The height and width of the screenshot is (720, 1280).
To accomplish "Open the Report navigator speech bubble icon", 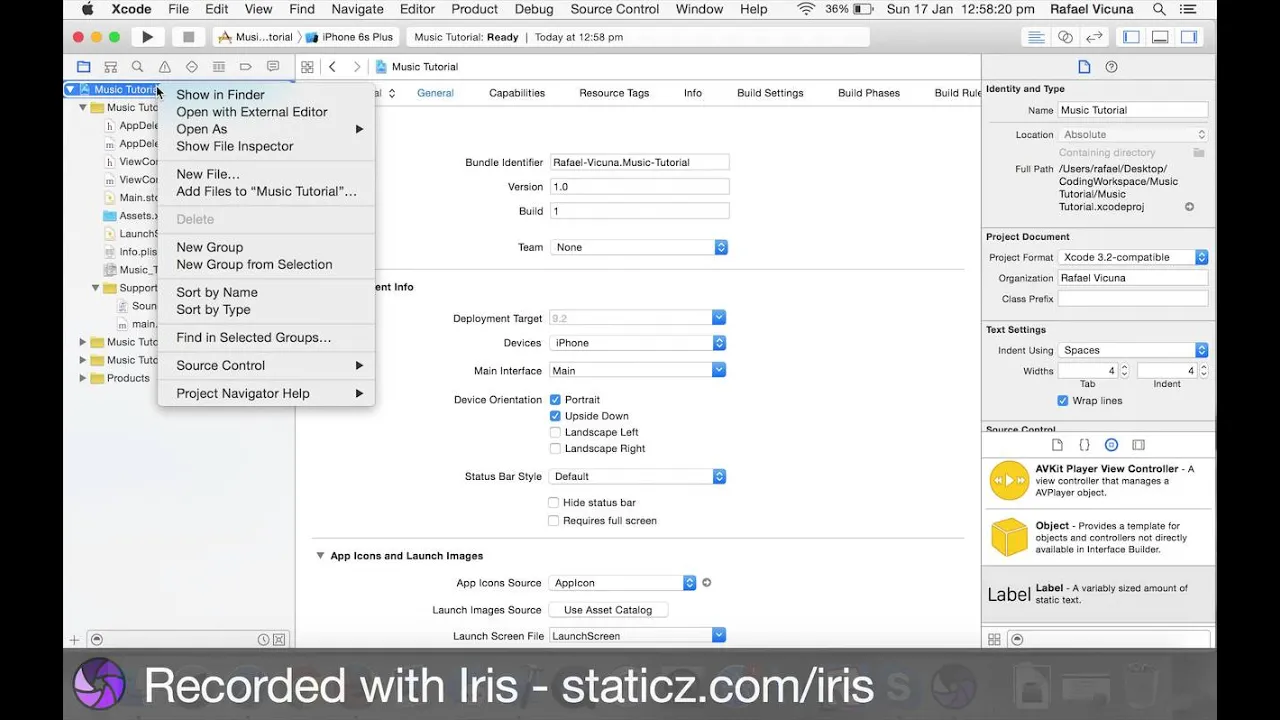I will pos(273,67).
